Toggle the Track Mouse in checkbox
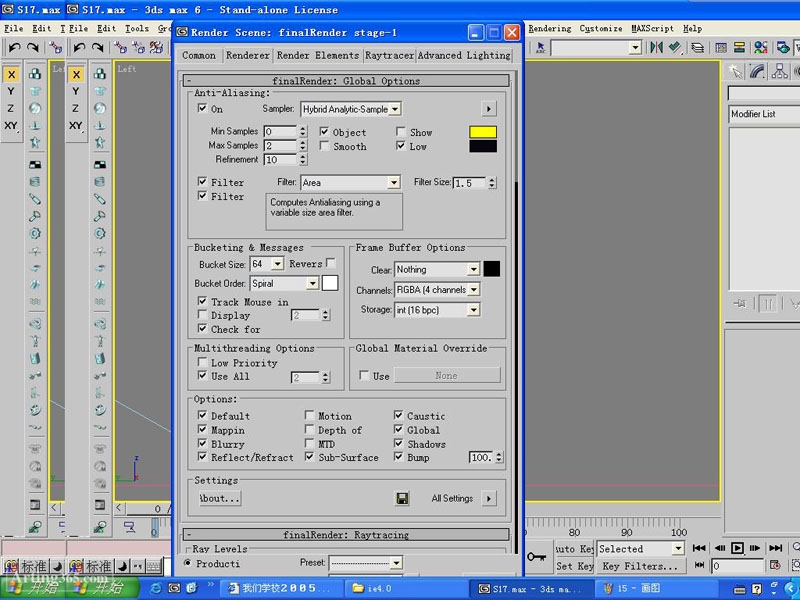Screen dimensions: 800x600 coord(203,301)
